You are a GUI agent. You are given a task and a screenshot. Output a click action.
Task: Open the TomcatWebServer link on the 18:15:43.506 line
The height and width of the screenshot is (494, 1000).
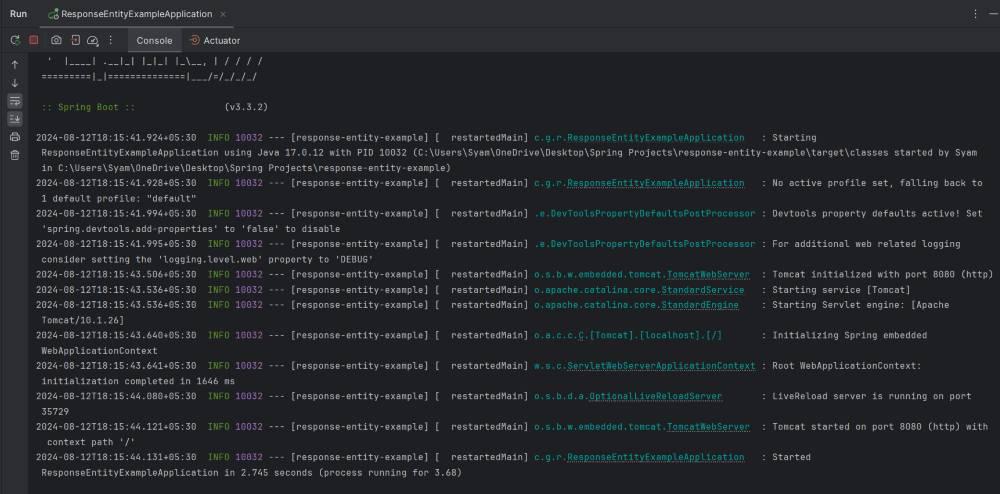(x=708, y=275)
